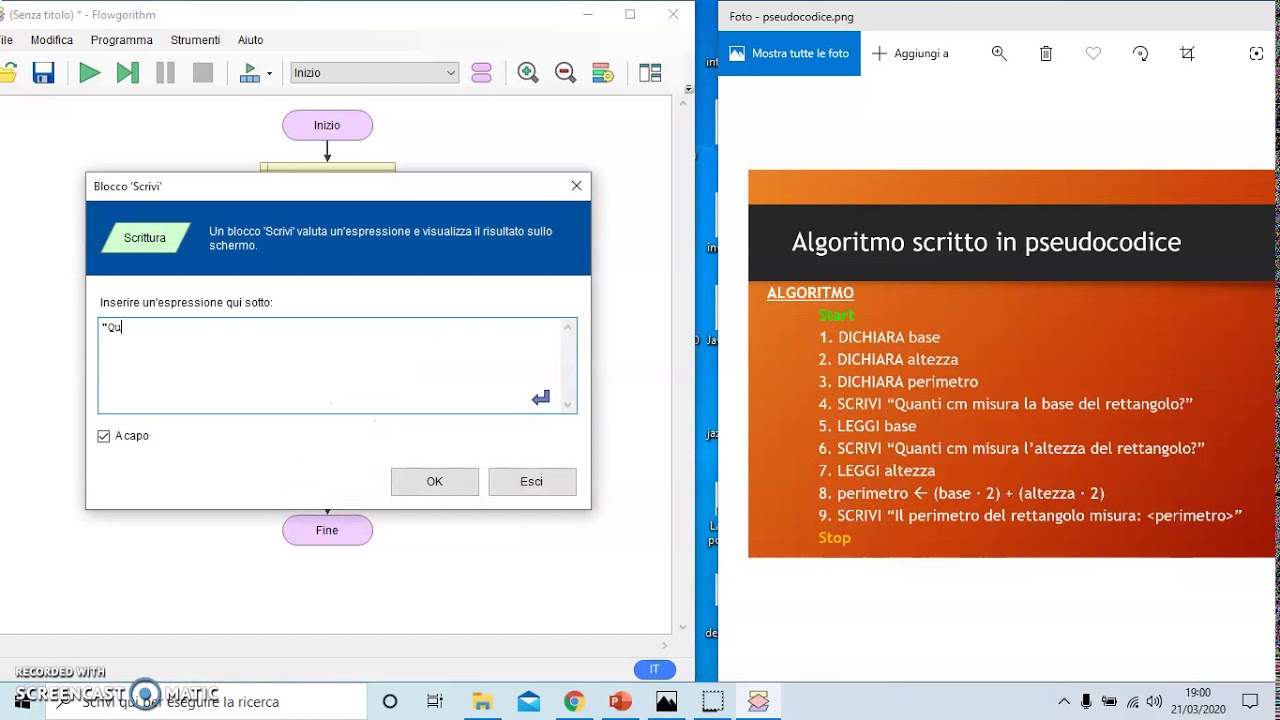Click the pseudocode slide image in Photos

[x=1012, y=364]
